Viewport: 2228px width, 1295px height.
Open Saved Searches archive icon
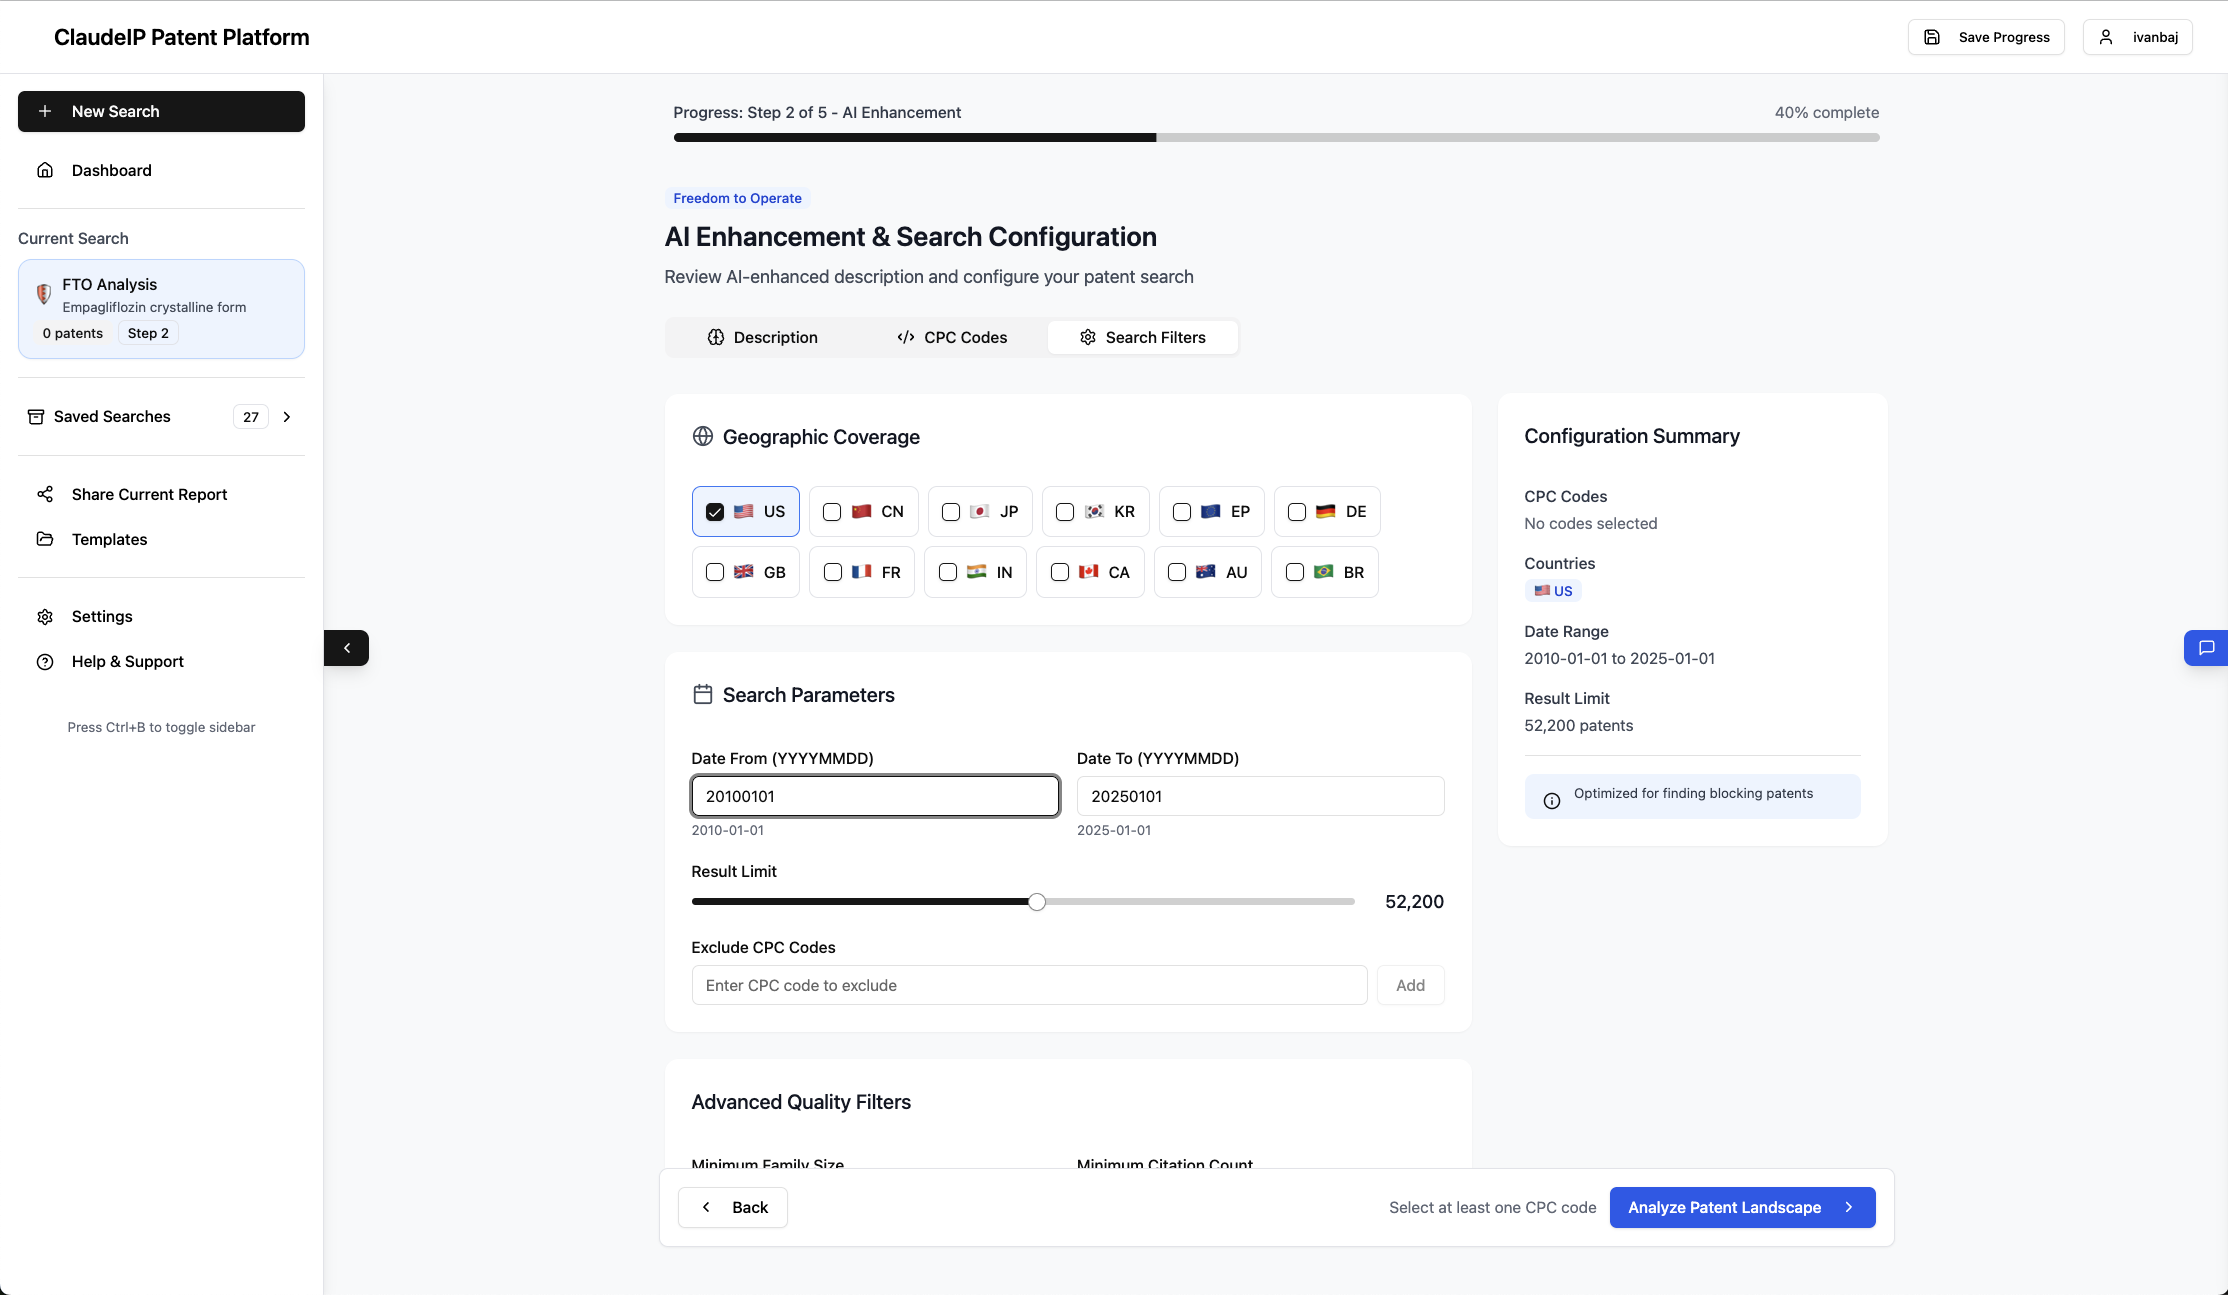coord(36,416)
